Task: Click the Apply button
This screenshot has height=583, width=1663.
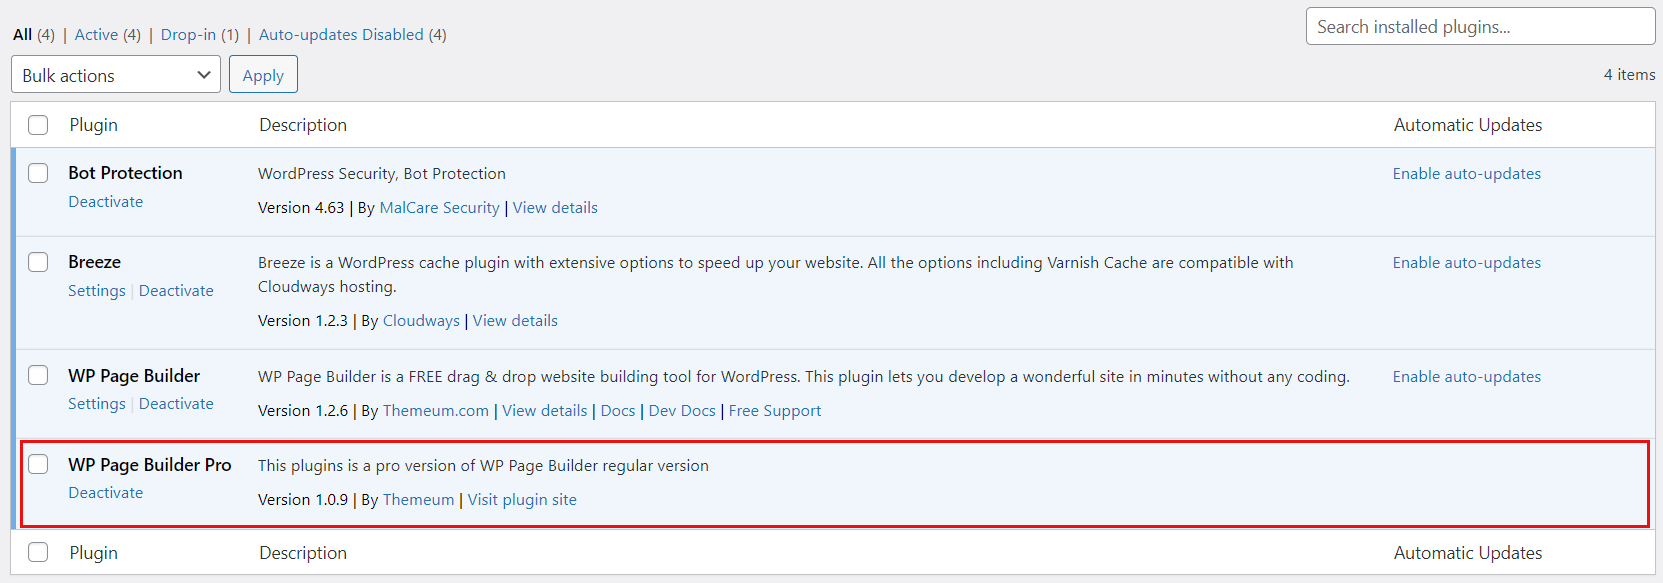Action: 263,75
